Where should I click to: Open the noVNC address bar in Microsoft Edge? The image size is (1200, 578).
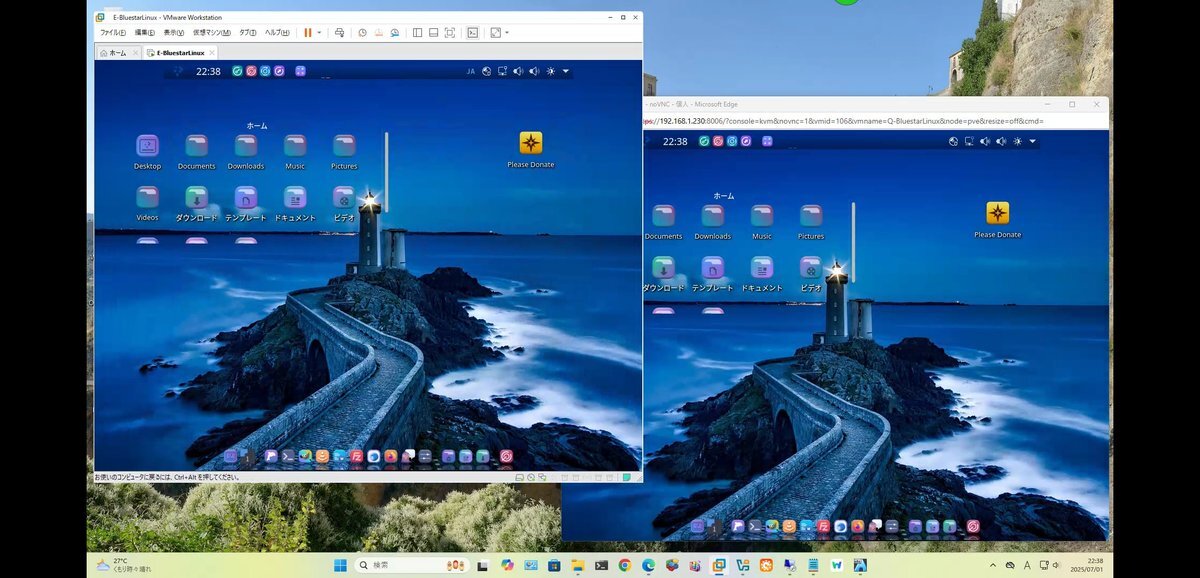(x=876, y=121)
